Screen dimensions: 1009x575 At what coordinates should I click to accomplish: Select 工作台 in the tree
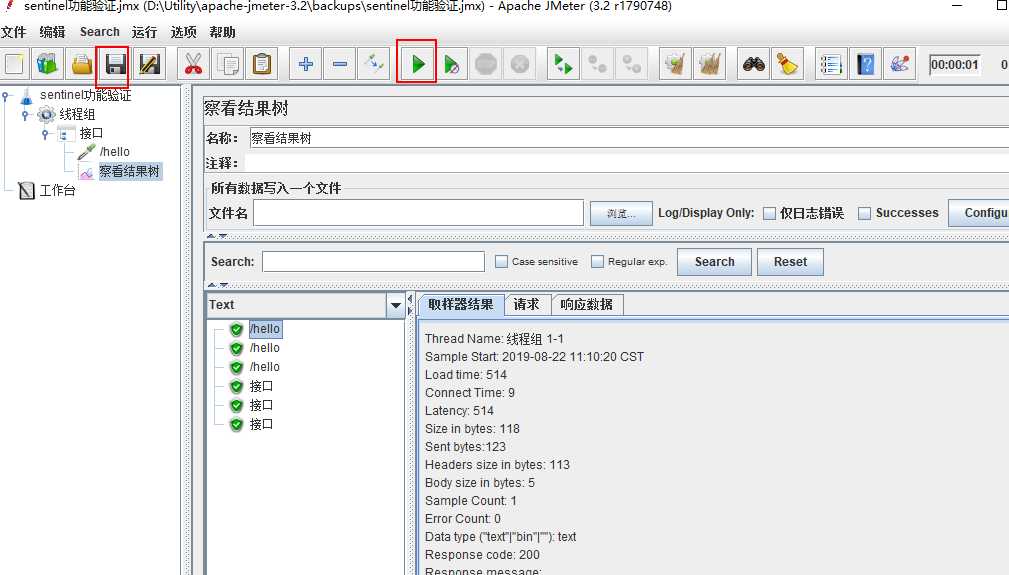pyautogui.click(x=57, y=190)
